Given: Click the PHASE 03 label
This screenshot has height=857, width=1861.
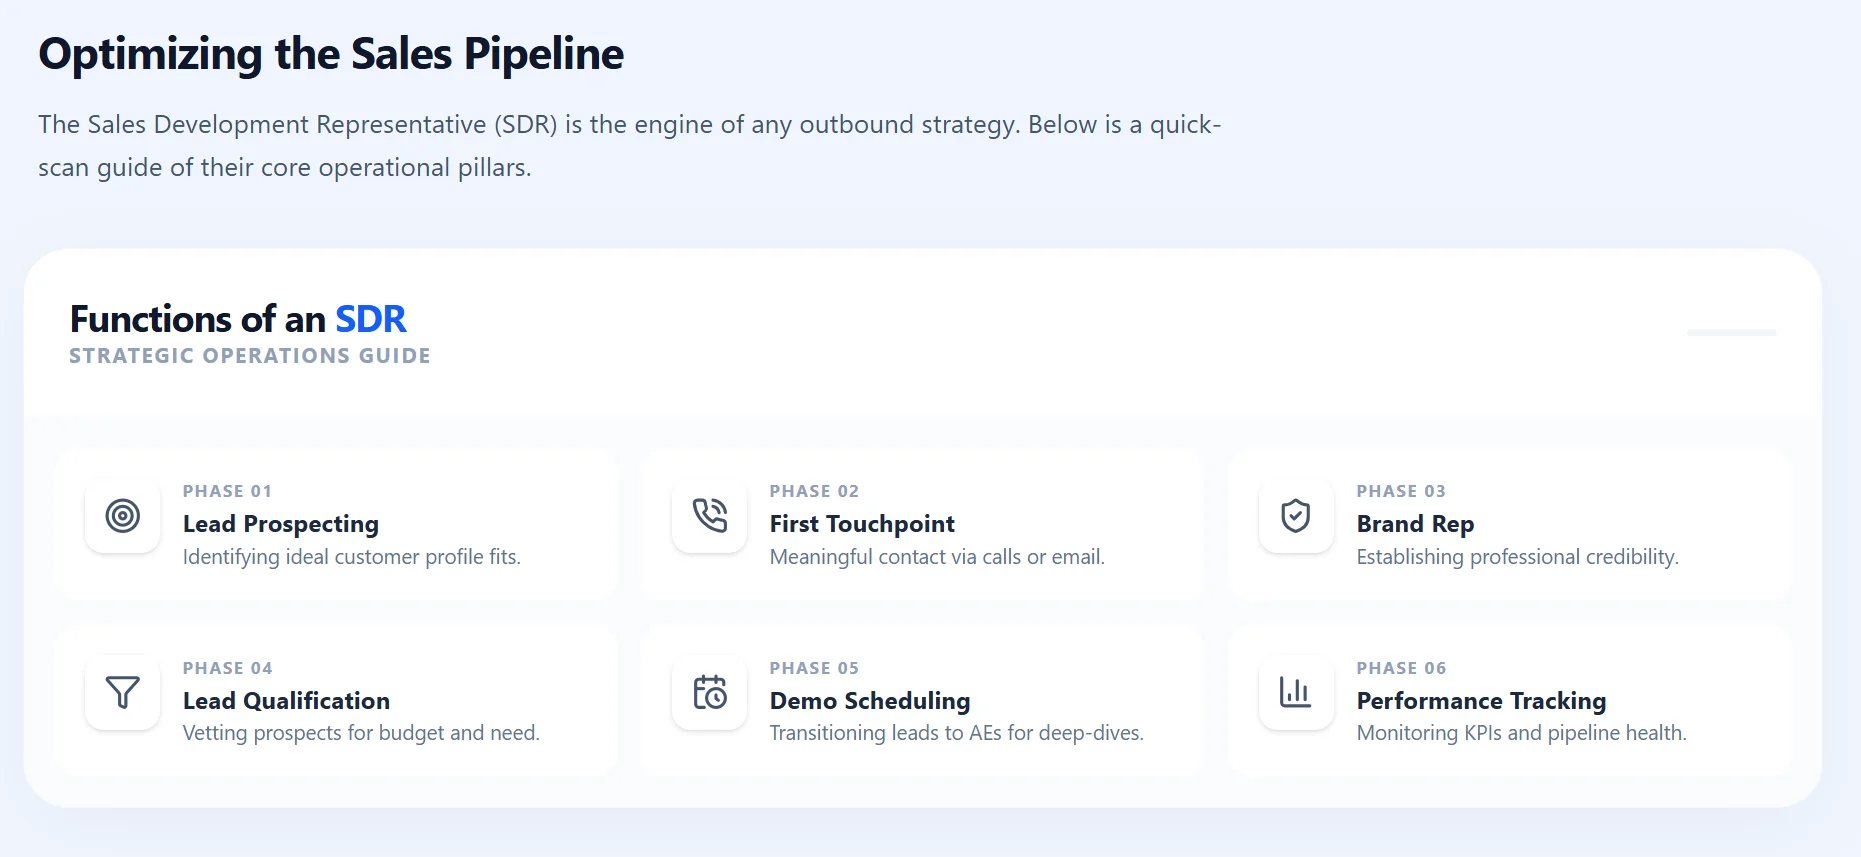Looking at the screenshot, I should coord(1401,491).
